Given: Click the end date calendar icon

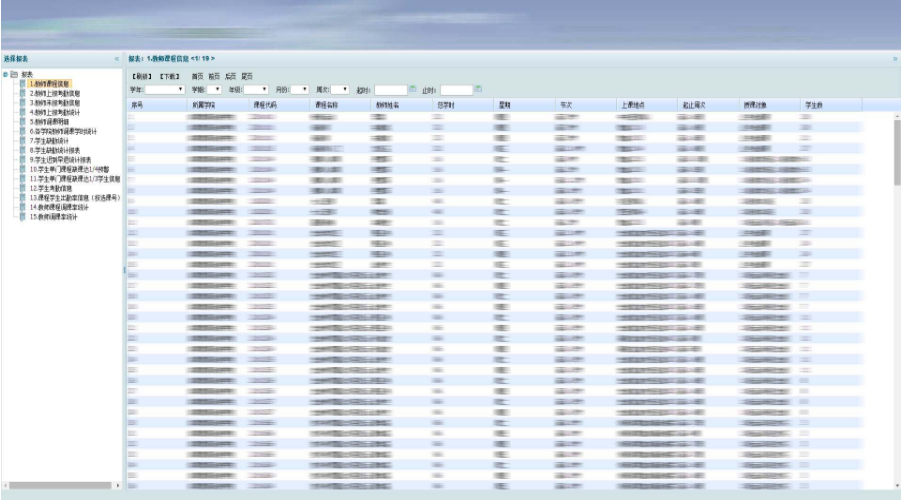Looking at the screenshot, I should [x=478, y=89].
